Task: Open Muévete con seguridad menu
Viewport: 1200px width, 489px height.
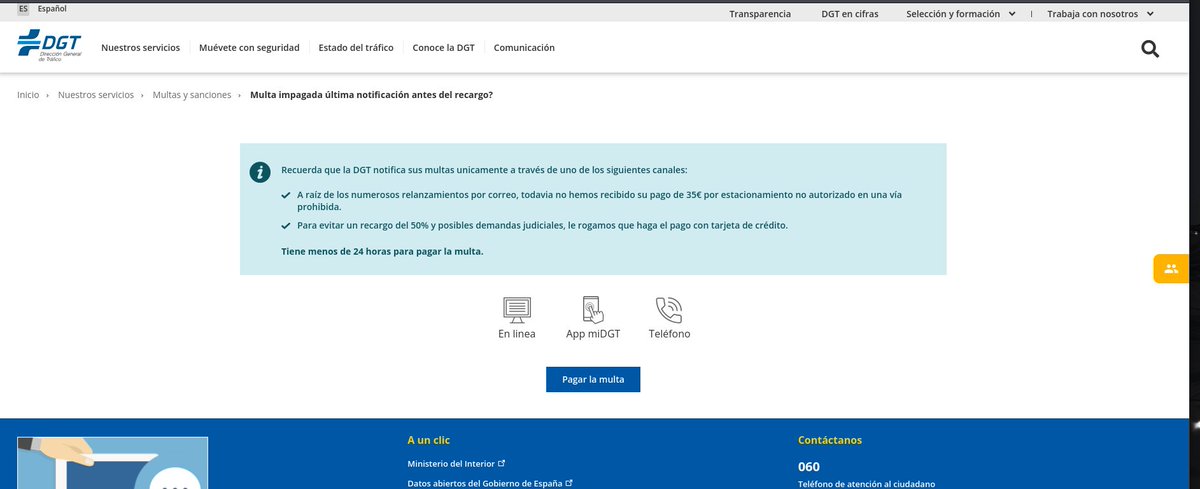Action: click(x=249, y=47)
